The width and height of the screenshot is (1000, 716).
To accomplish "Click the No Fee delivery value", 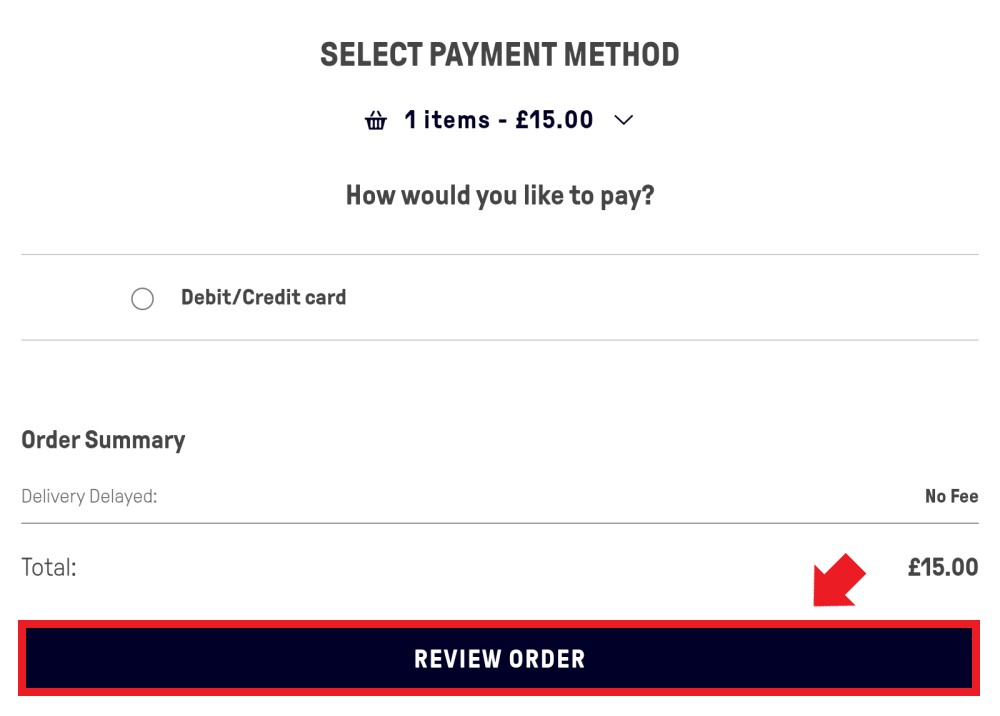I will coord(952,496).
